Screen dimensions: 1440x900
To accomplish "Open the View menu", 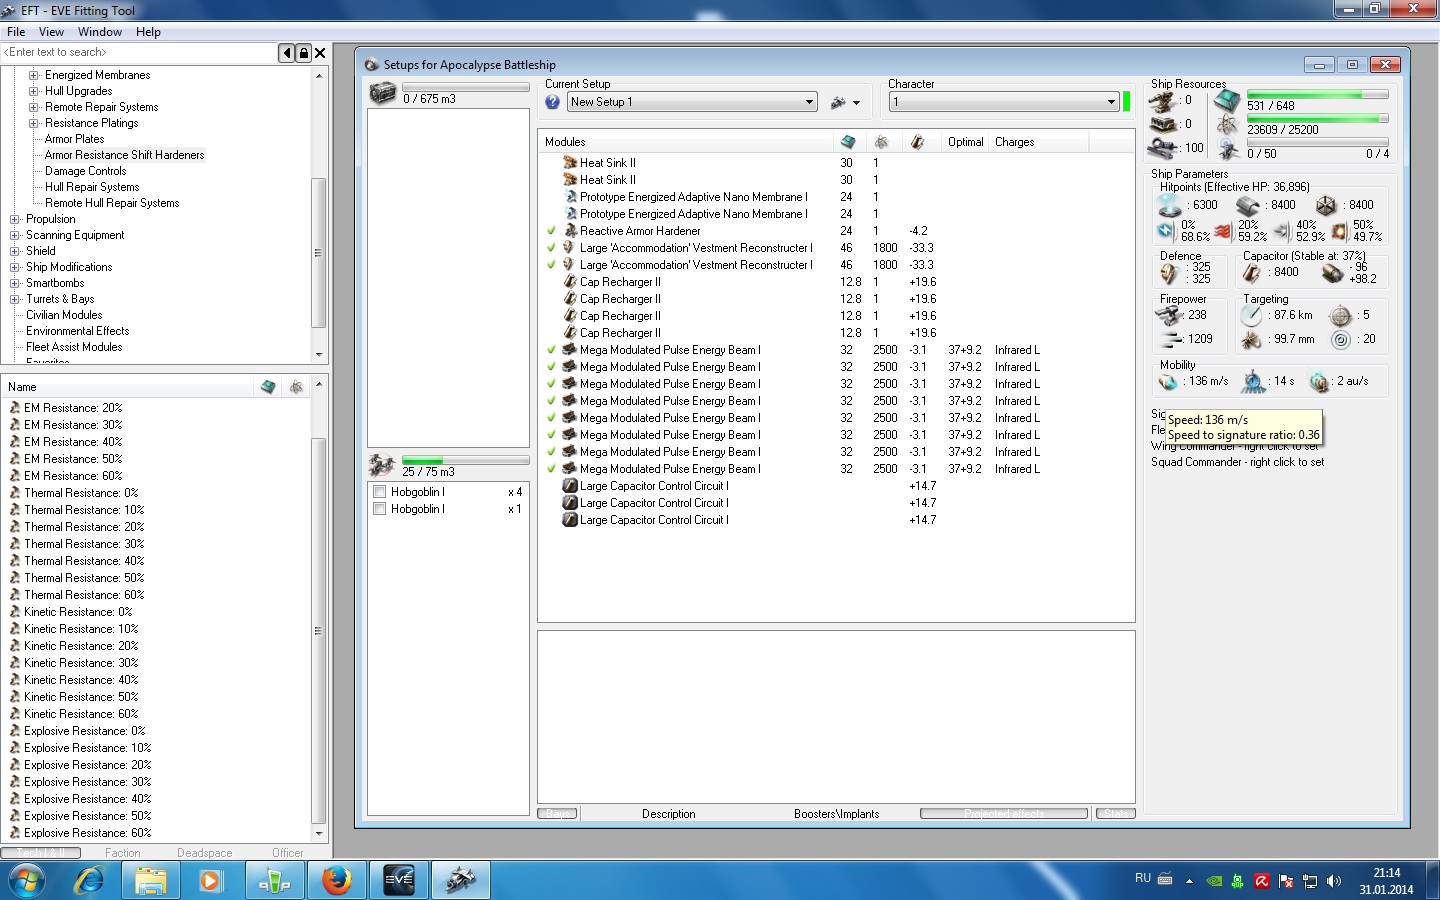I will (x=51, y=32).
